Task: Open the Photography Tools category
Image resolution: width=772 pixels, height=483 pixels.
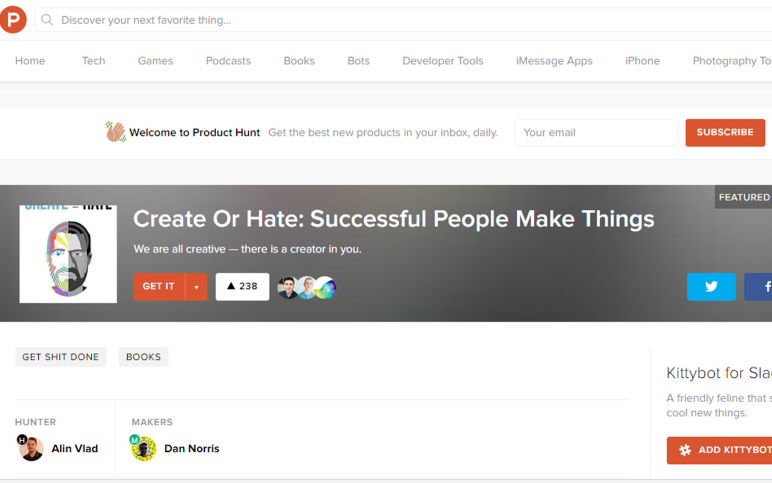Action: point(732,61)
